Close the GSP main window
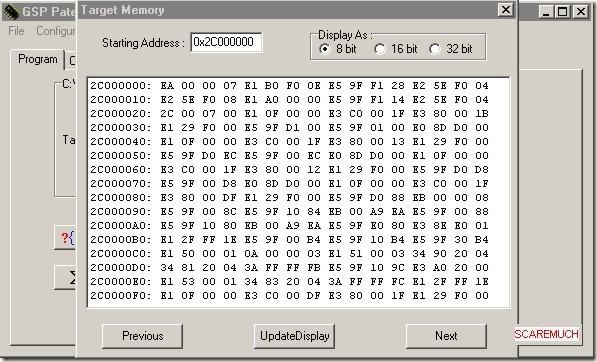 (581, 11)
